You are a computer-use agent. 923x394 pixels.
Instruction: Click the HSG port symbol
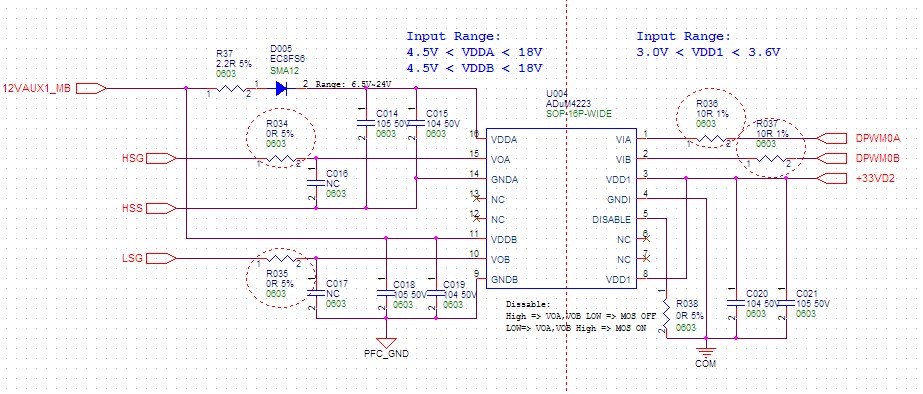click(x=161, y=158)
